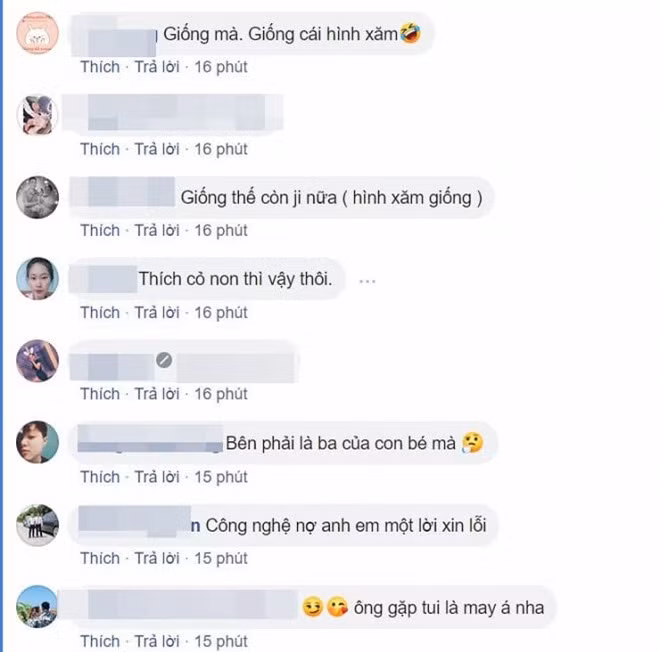The image size is (660, 652).
Task: Open the cartoon cat avatar of first commenter
Action: coord(37,33)
